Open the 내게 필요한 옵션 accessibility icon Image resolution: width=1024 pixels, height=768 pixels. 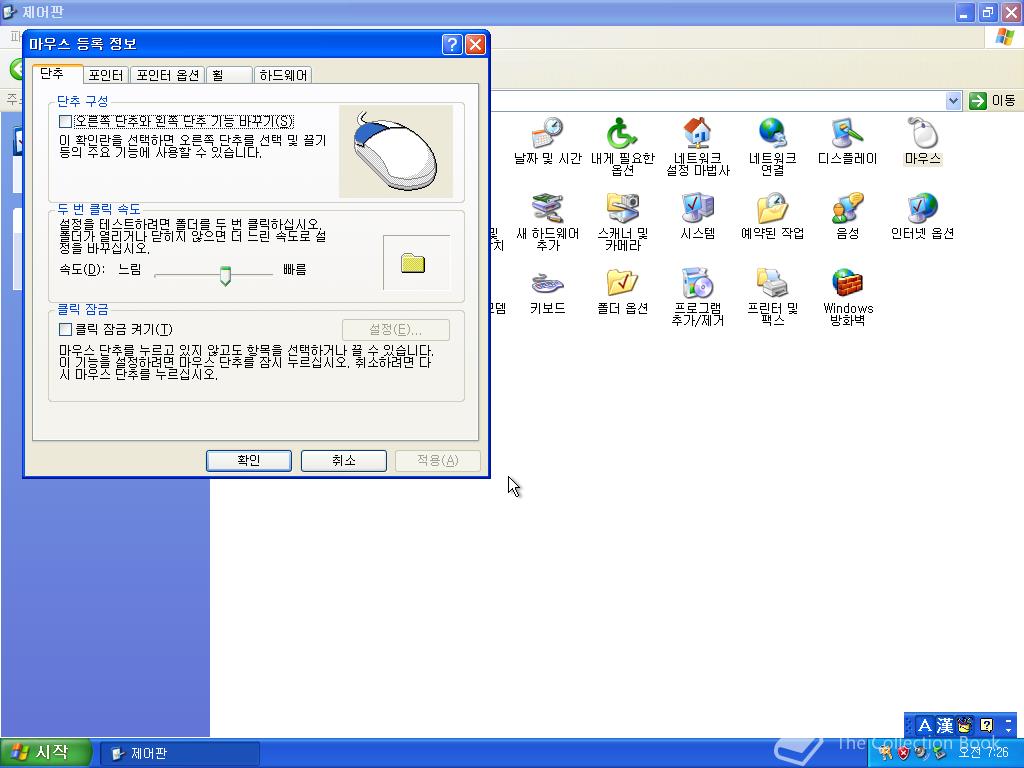[622, 147]
